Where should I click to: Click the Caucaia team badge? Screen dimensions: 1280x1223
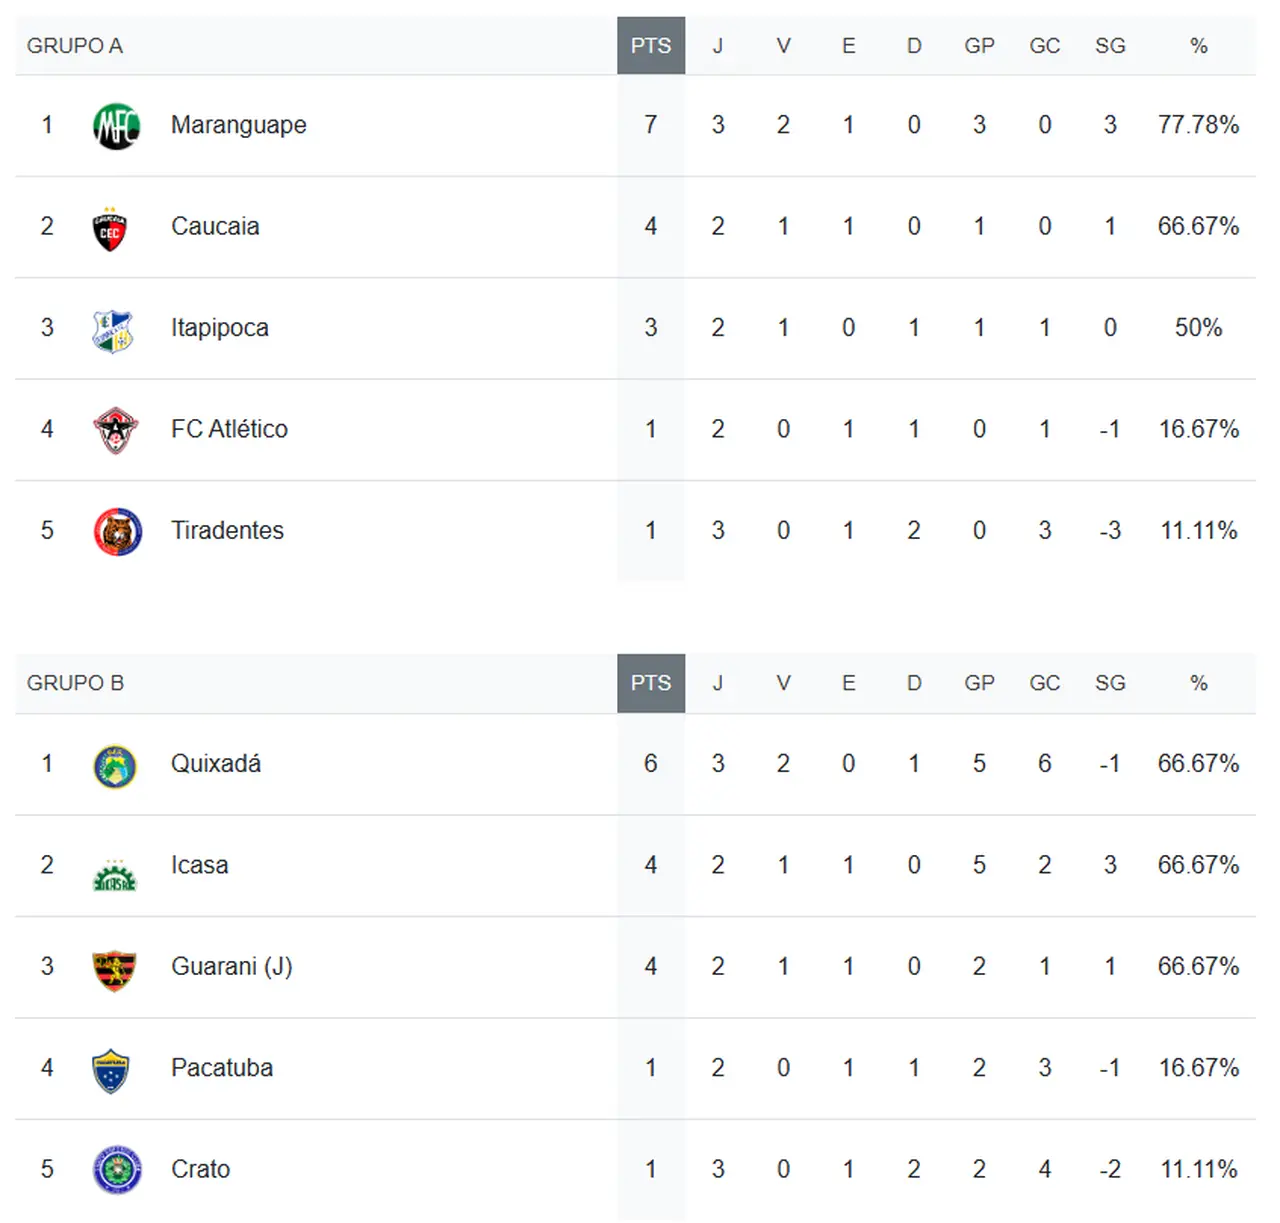click(x=110, y=229)
